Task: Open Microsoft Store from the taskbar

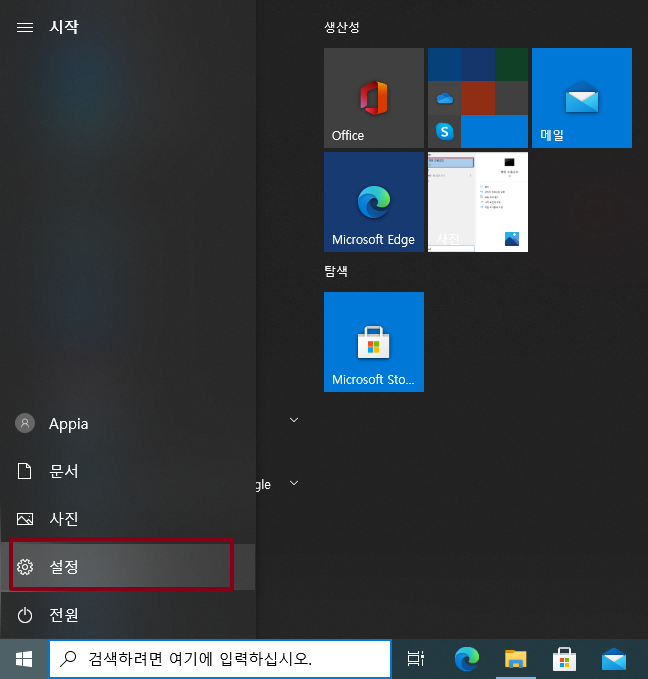Action: pyautogui.click(x=564, y=659)
